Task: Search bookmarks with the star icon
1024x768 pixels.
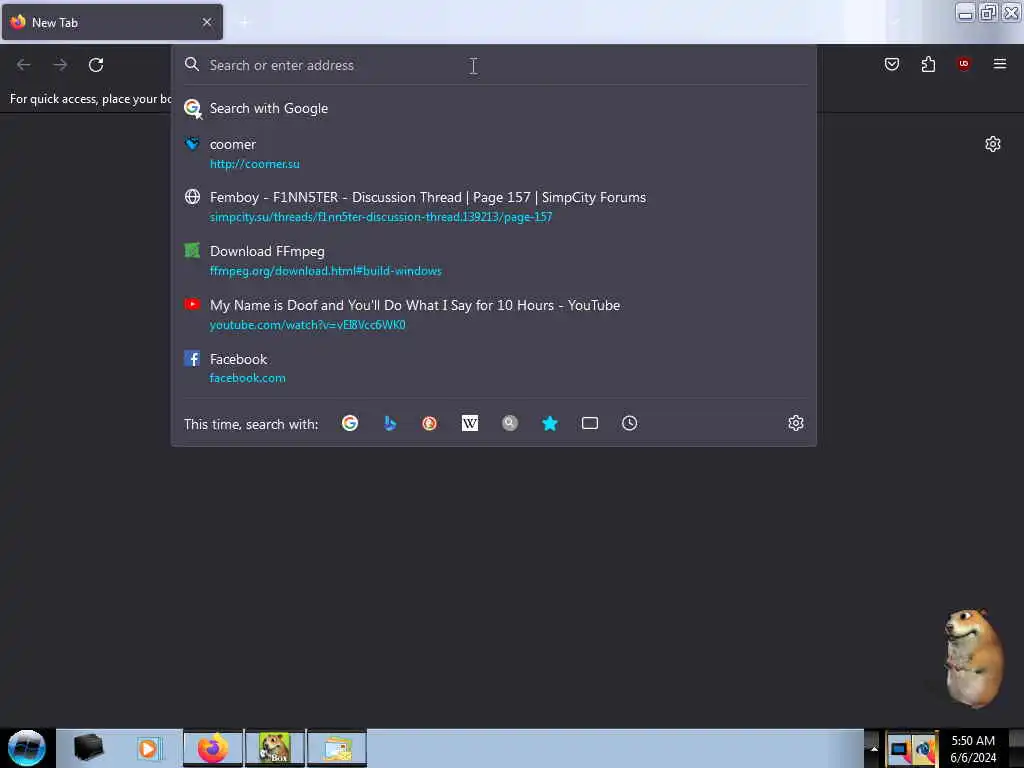Action: [550, 423]
